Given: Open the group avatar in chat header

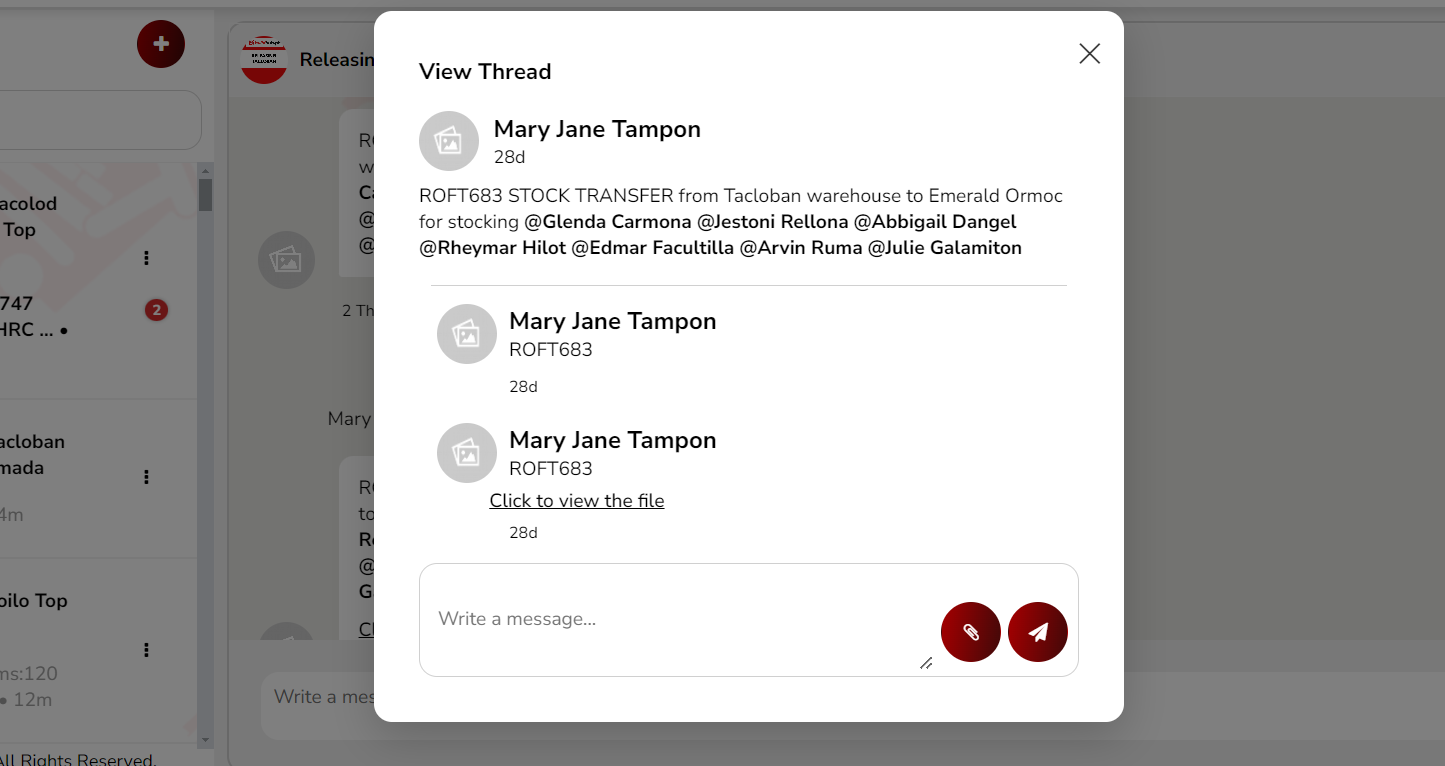Looking at the screenshot, I should point(264,60).
